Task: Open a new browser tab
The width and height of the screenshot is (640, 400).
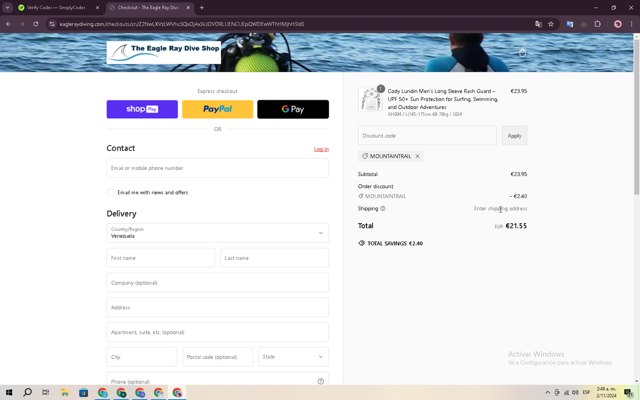Action: [x=202, y=7]
